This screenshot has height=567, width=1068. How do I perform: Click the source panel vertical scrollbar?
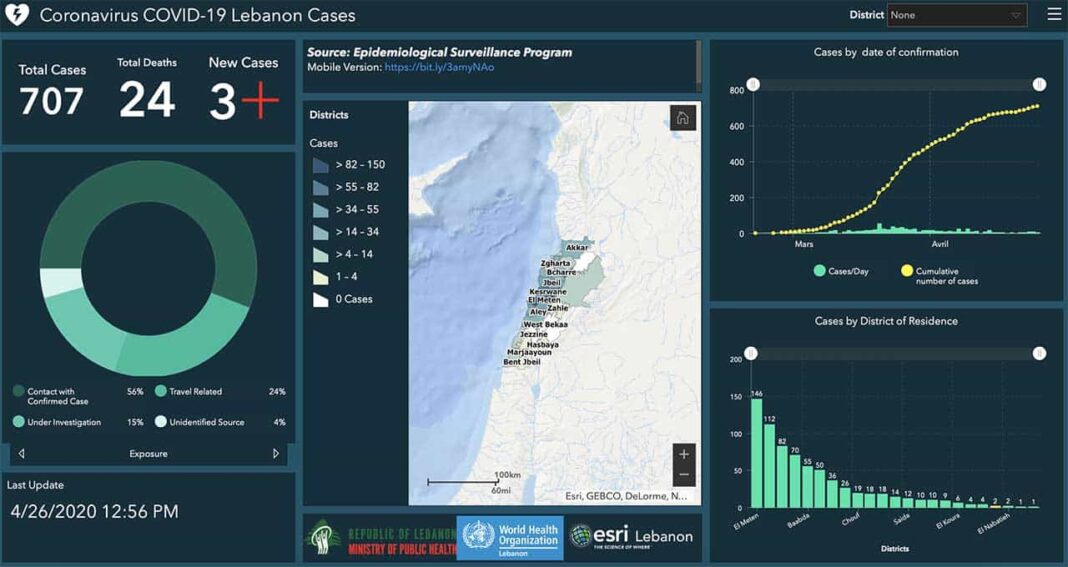point(698,66)
